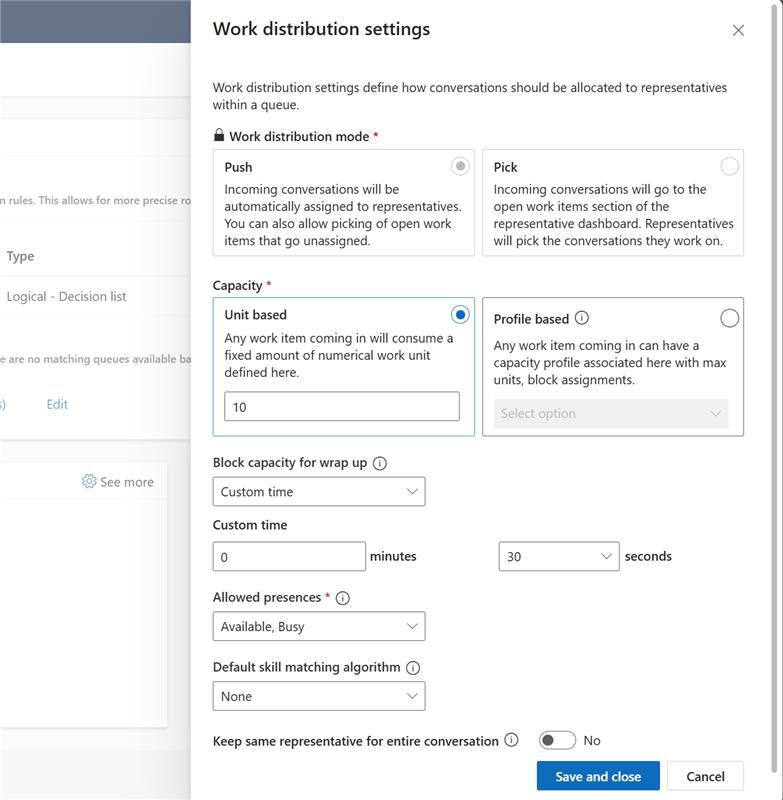The height and width of the screenshot is (800, 783).
Task: Click the gear icon beside See more
Action: [89, 482]
